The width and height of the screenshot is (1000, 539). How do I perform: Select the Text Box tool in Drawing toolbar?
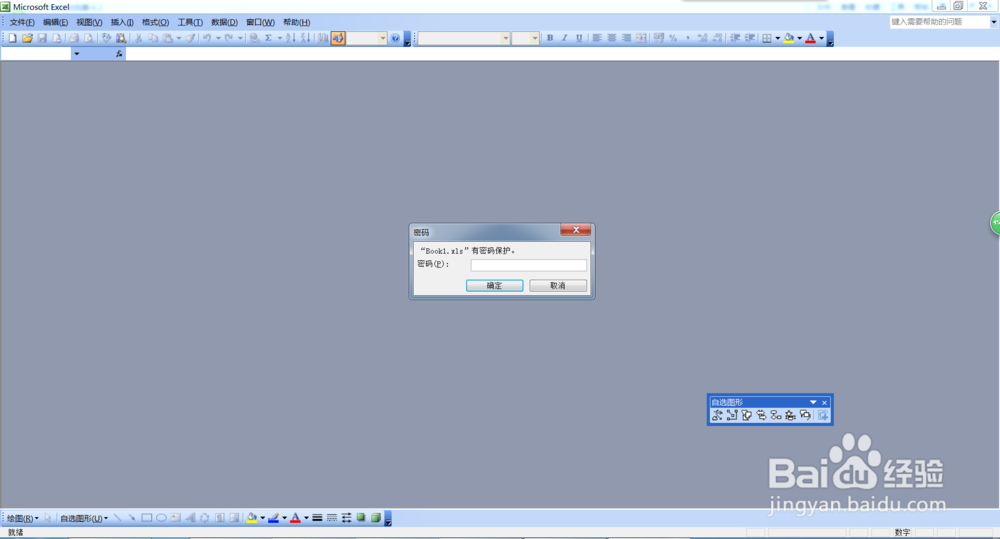[x=176, y=518]
